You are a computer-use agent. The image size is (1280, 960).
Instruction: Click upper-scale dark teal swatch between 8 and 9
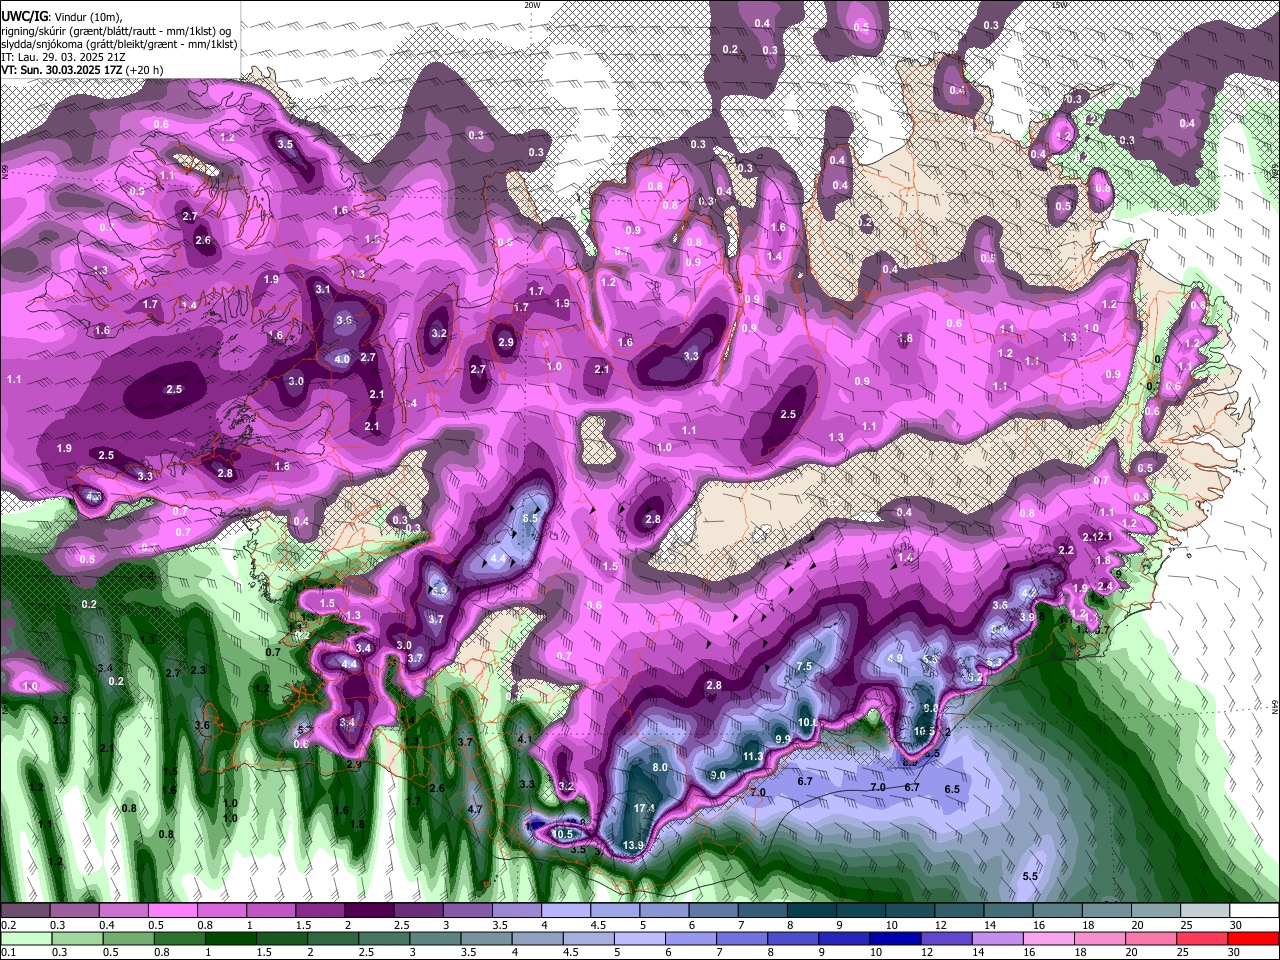(x=811, y=911)
